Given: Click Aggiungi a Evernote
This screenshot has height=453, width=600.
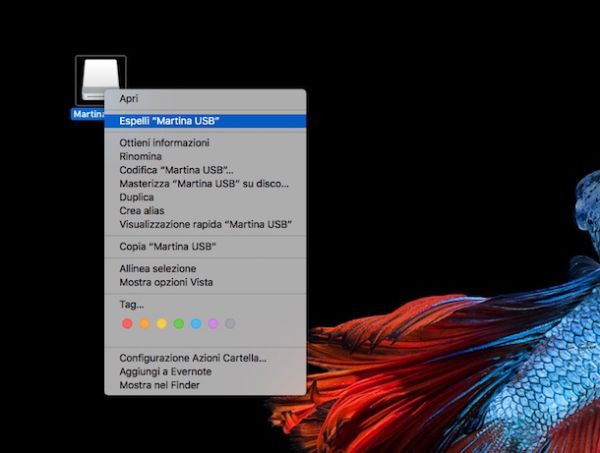Looking at the screenshot, I should (165, 371).
